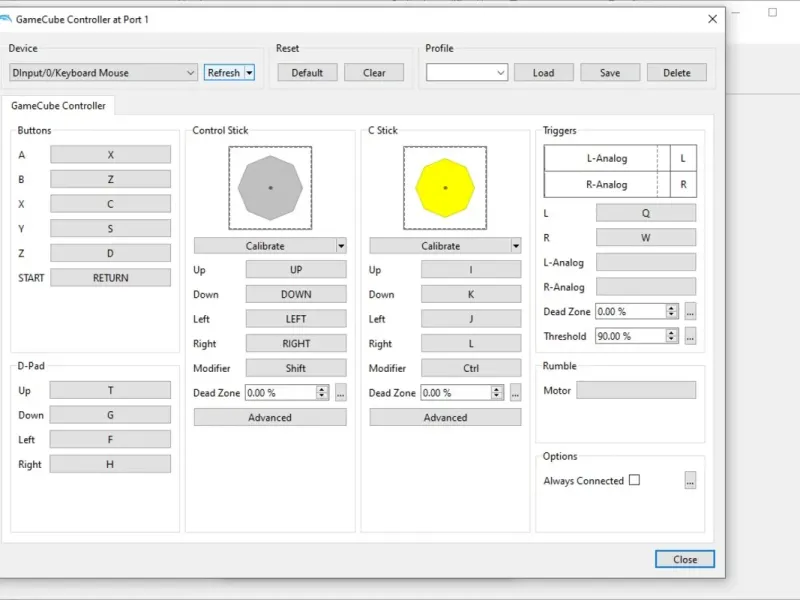Click C Stick Dead Zone value field
Viewport: 800px width, 600px height.
(456, 393)
